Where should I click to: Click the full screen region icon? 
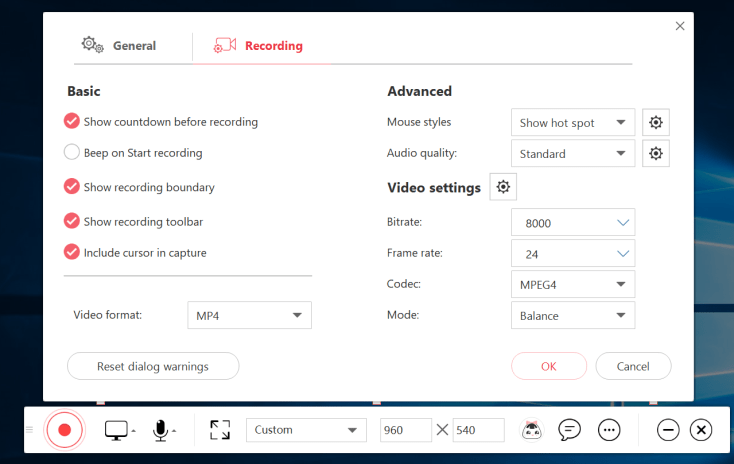pyautogui.click(x=220, y=430)
